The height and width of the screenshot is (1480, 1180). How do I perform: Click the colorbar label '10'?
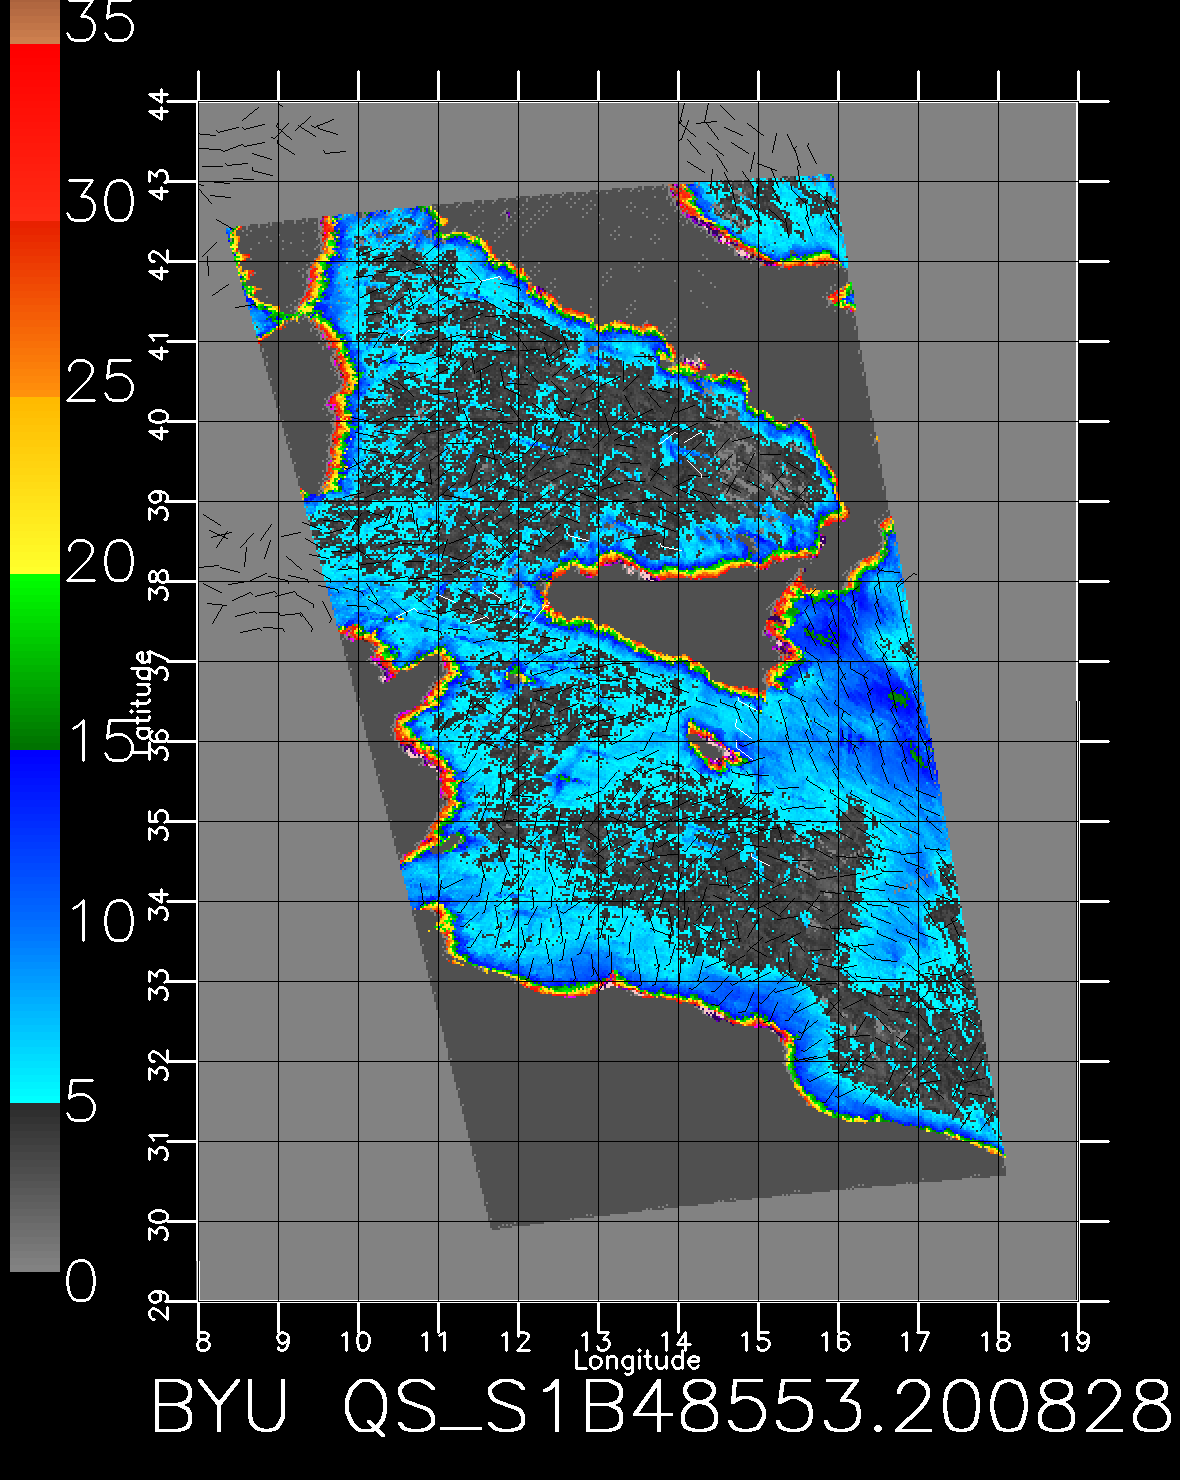tap(100, 921)
